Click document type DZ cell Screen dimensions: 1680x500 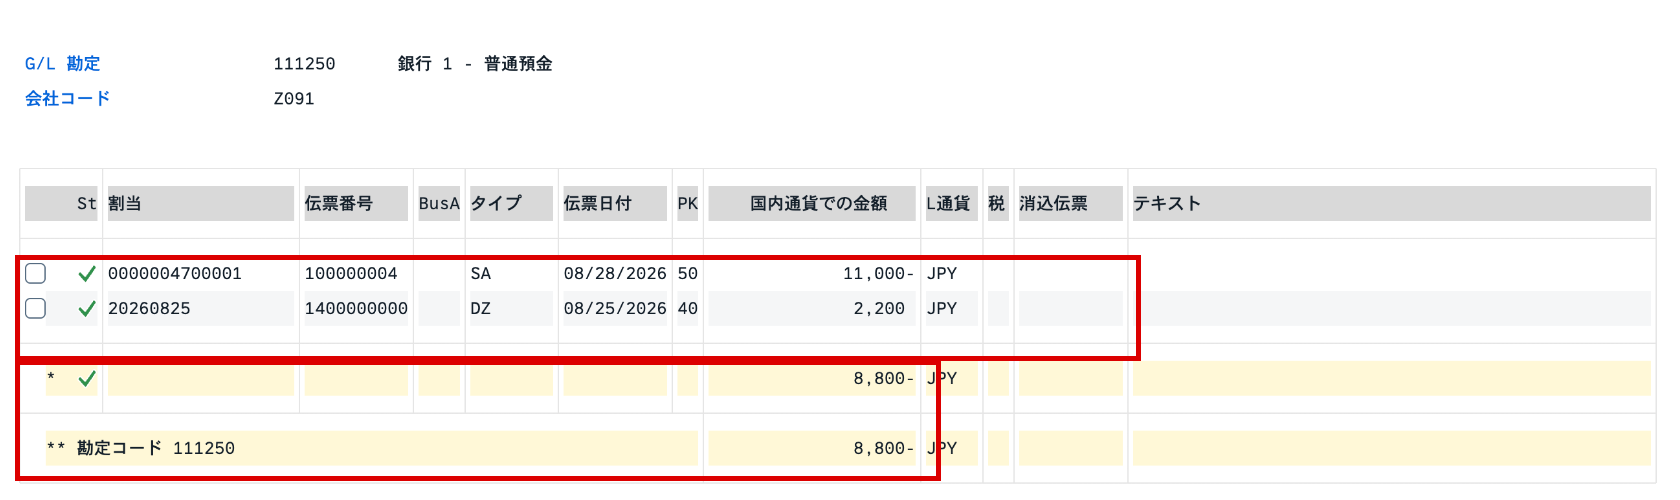pos(481,308)
